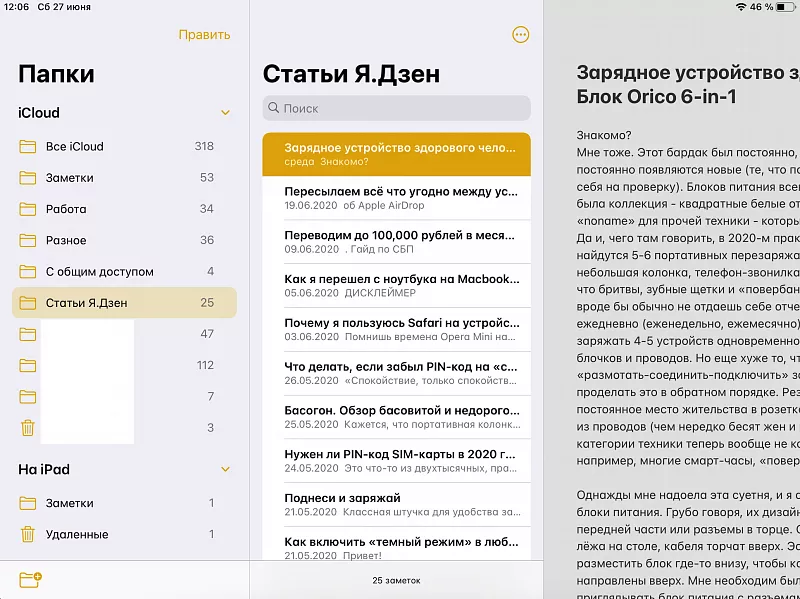Click the magnifier icon in search
Image resolution: width=800 pixels, height=599 pixels.
click(273, 108)
